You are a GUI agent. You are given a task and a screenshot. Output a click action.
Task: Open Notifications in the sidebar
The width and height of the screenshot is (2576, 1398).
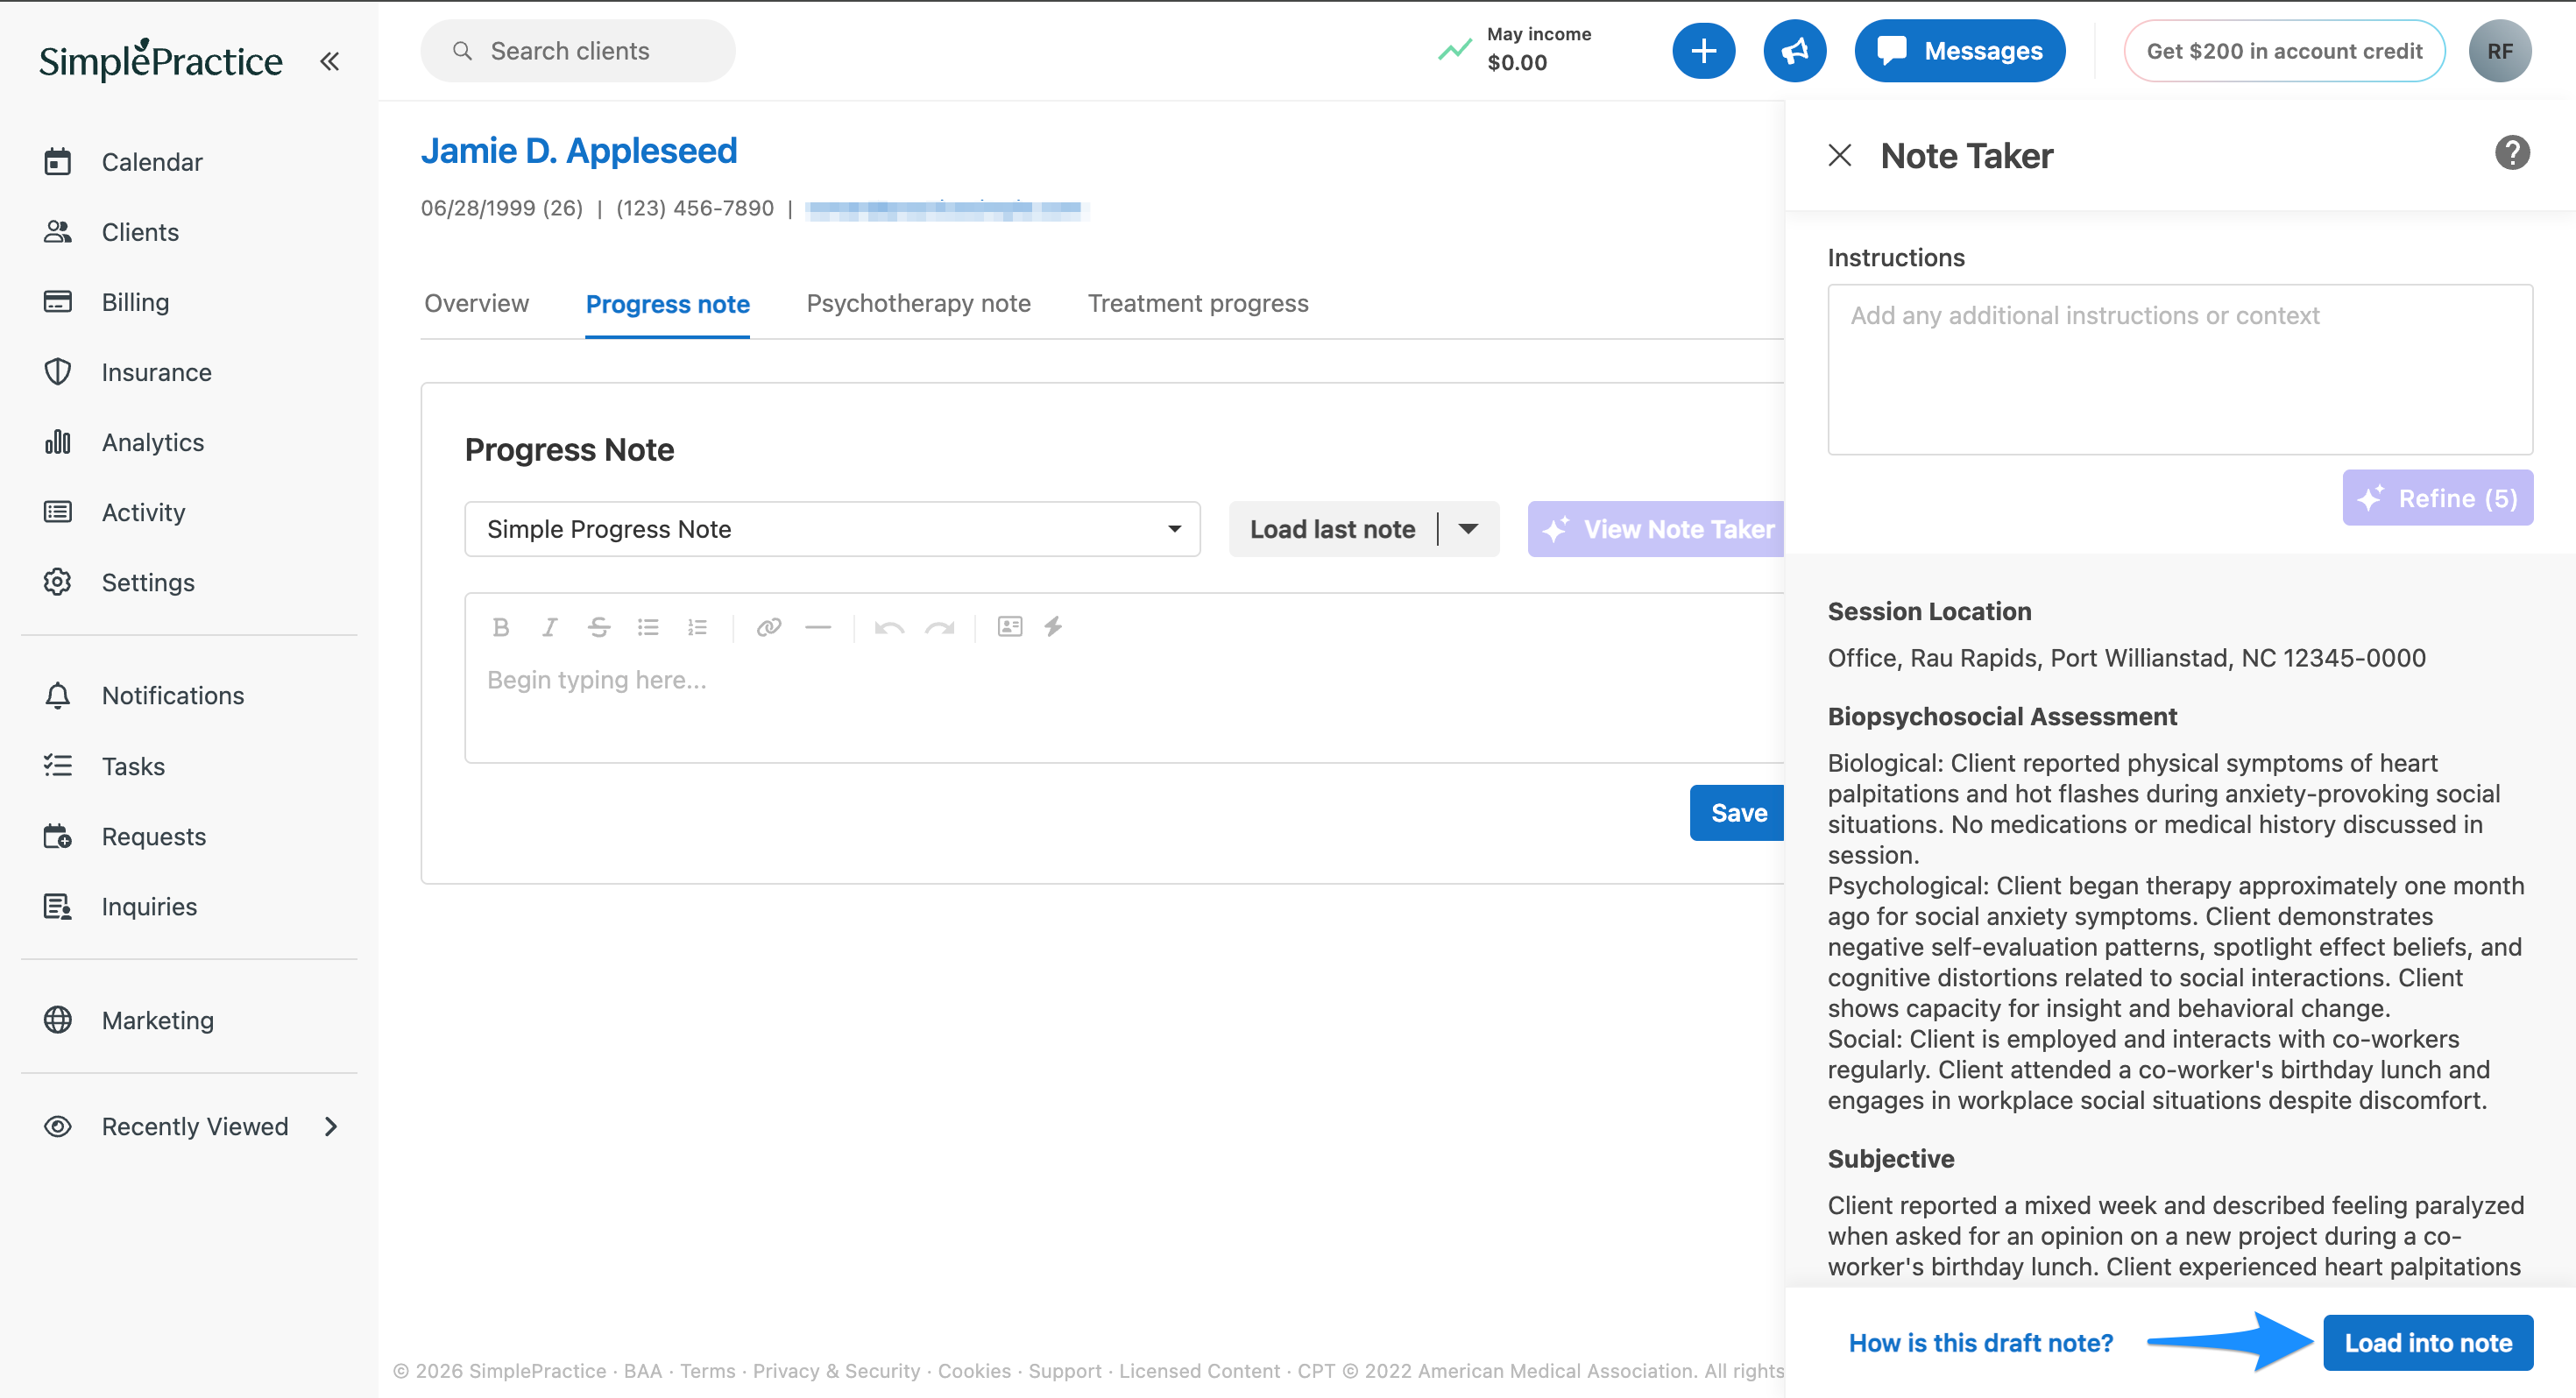pyautogui.click(x=172, y=695)
